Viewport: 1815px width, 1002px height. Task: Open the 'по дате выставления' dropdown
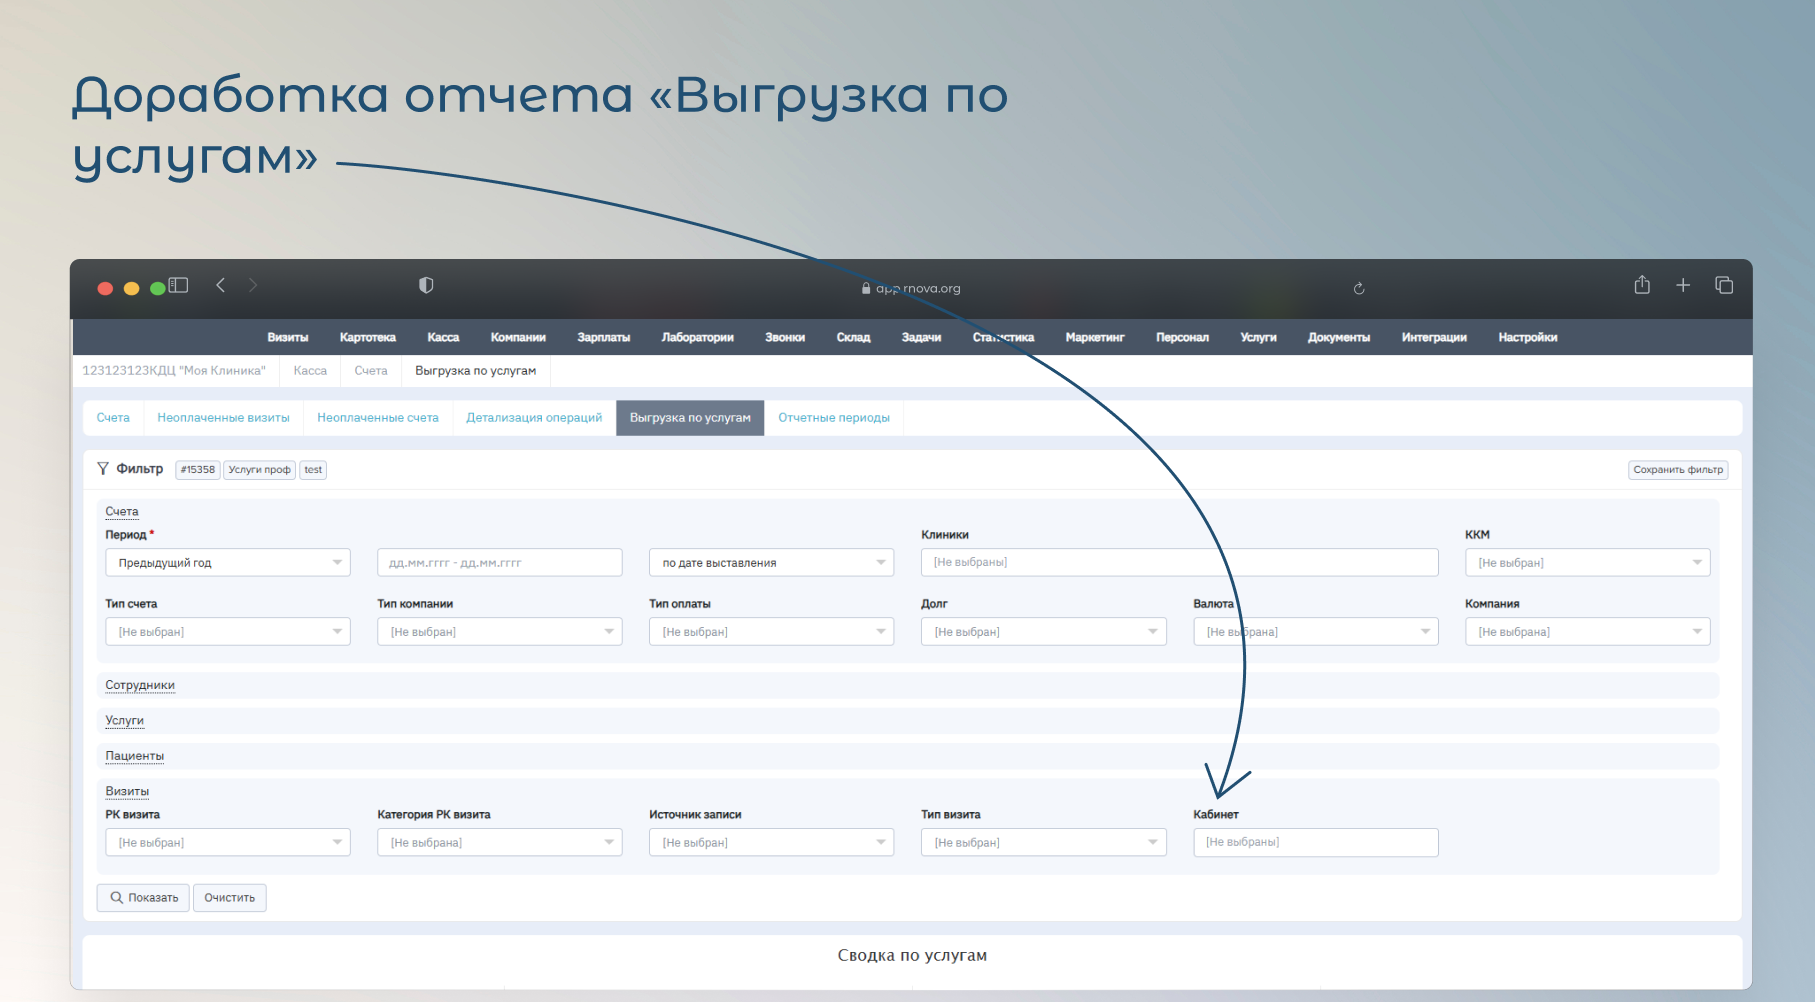pyautogui.click(x=771, y=563)
